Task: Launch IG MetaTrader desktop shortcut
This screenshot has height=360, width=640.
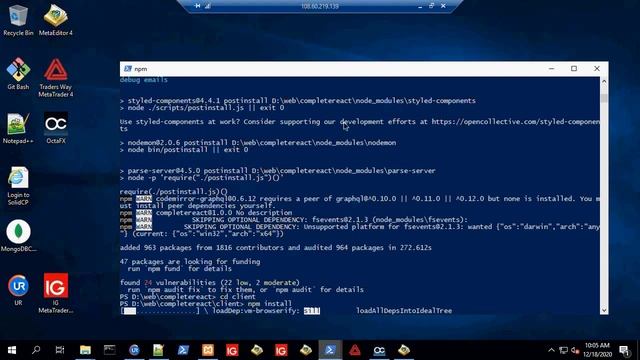Action: [56, 293]
